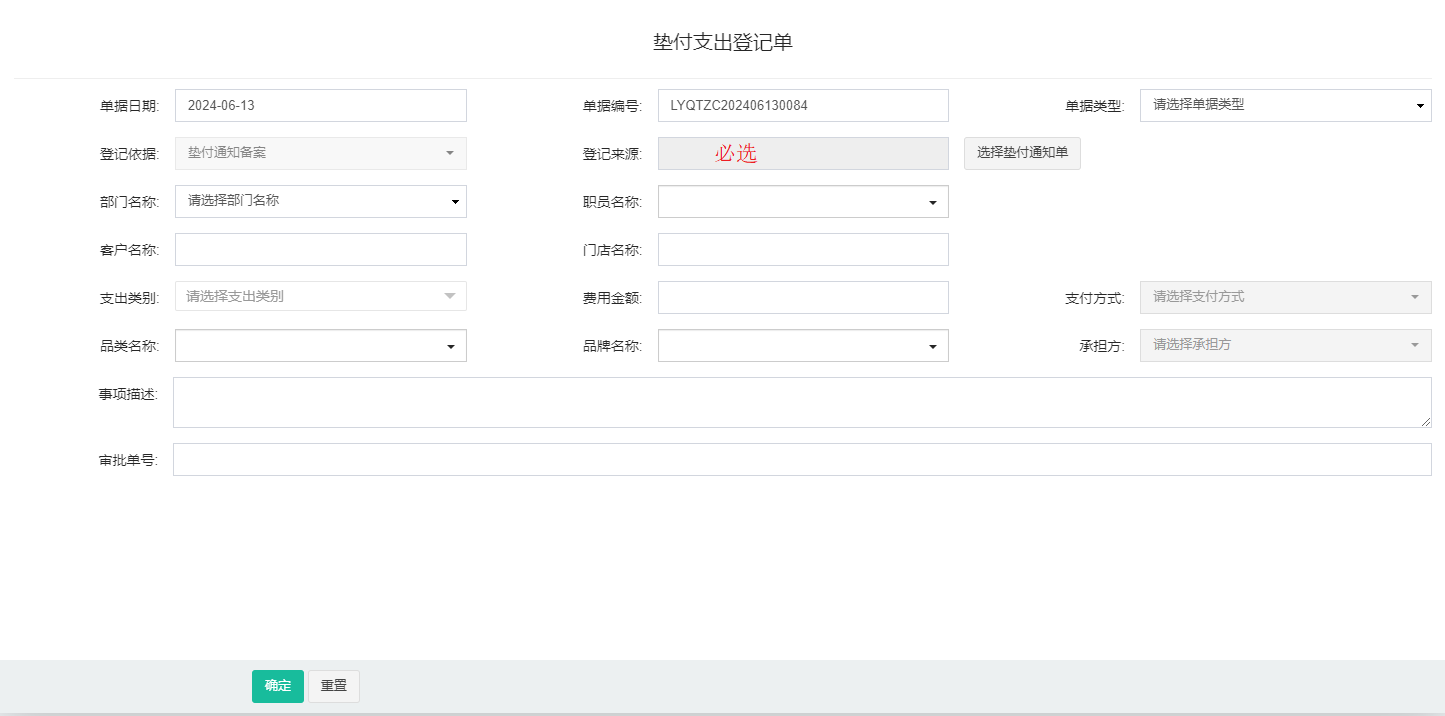Open the 承担方 dropdown
The height and width of the screenshot is (716, 1445).
1285,345
